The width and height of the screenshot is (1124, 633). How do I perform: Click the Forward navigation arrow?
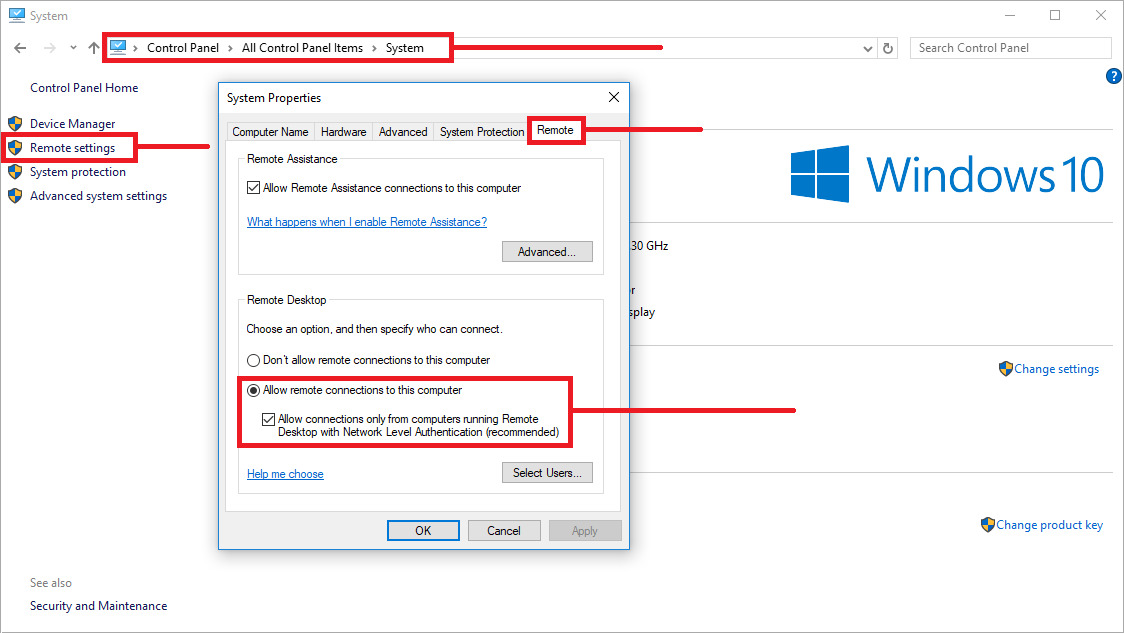coord(49,48)
